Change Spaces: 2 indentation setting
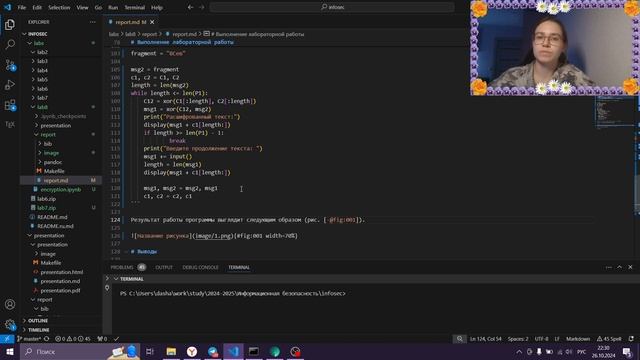640x360 pixels. tap(518, 339)
